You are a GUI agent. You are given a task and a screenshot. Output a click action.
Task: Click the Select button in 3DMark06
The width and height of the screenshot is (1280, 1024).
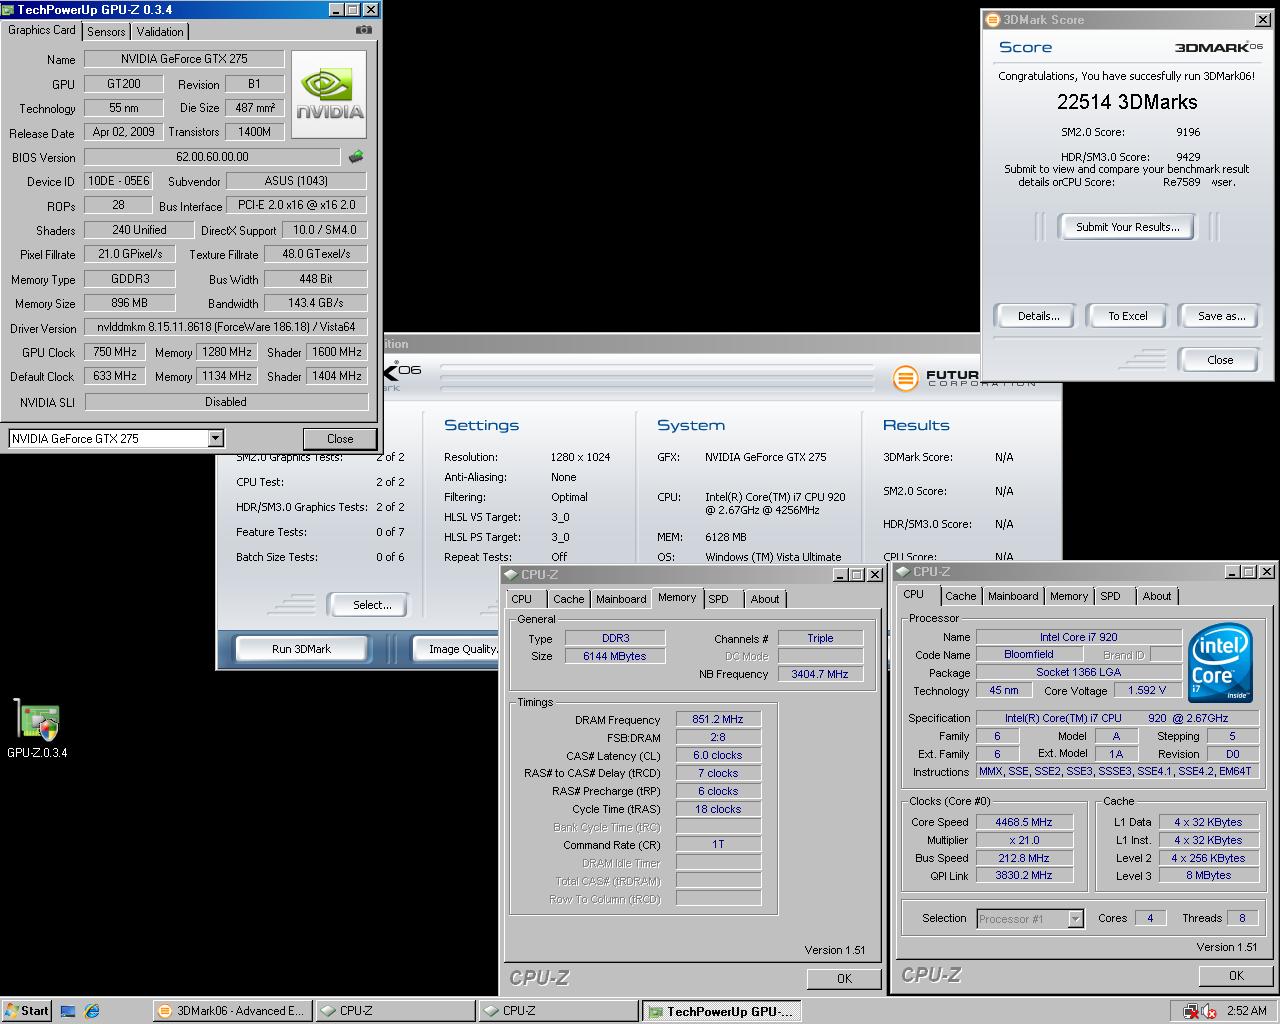(x=372, y=605)
